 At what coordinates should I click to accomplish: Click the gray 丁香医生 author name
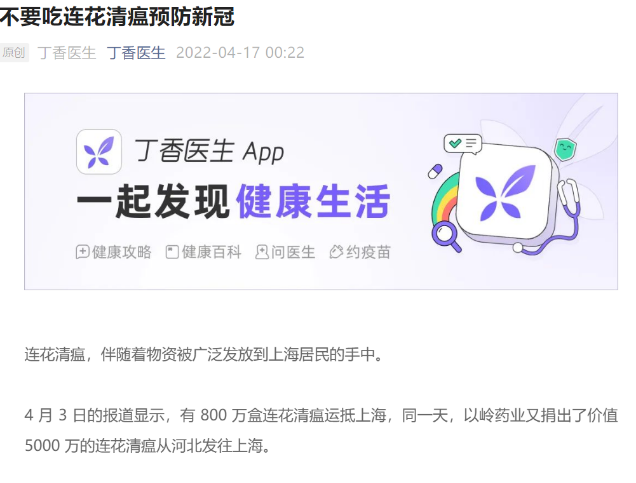(67, 53)
